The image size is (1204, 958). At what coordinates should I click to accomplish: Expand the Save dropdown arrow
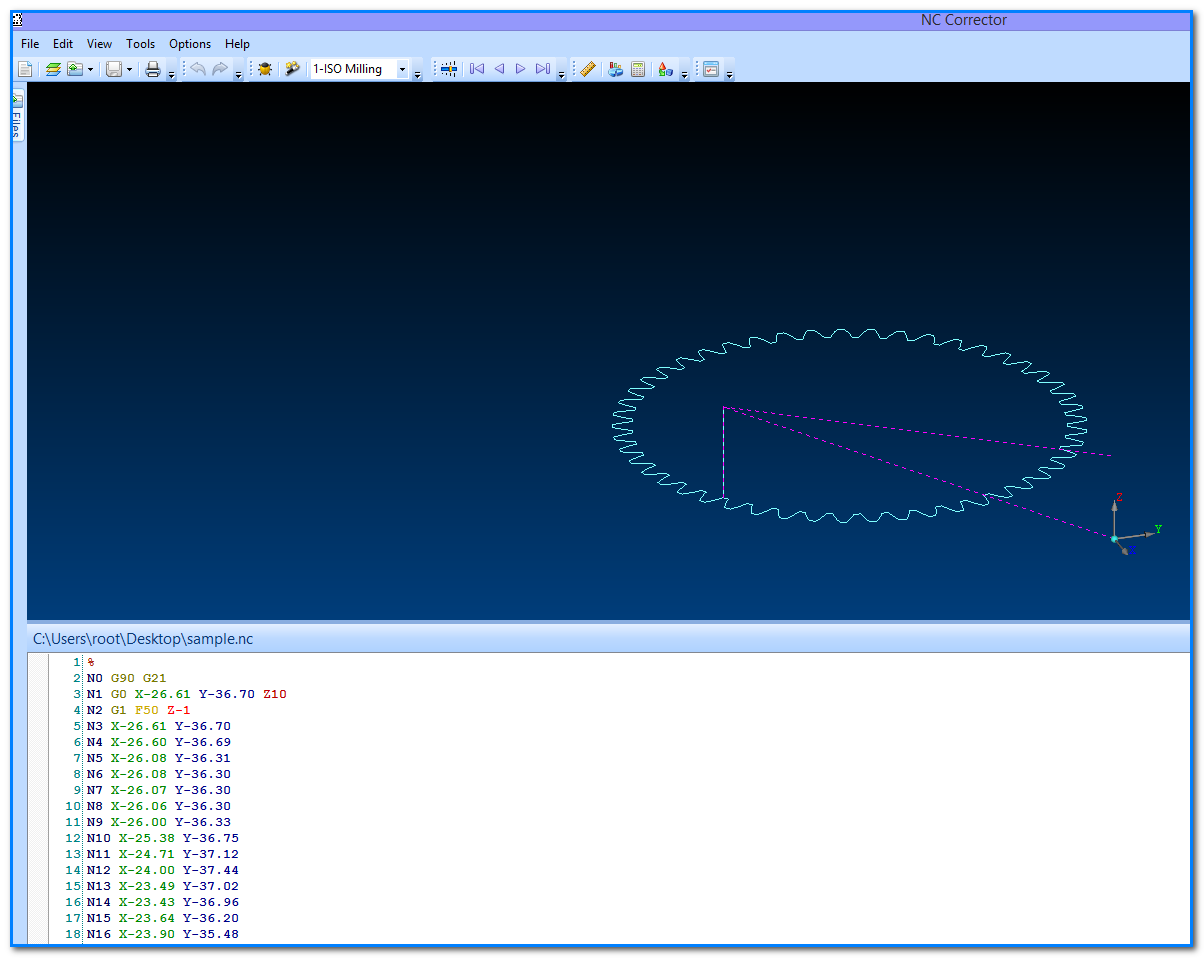point(129,69)
